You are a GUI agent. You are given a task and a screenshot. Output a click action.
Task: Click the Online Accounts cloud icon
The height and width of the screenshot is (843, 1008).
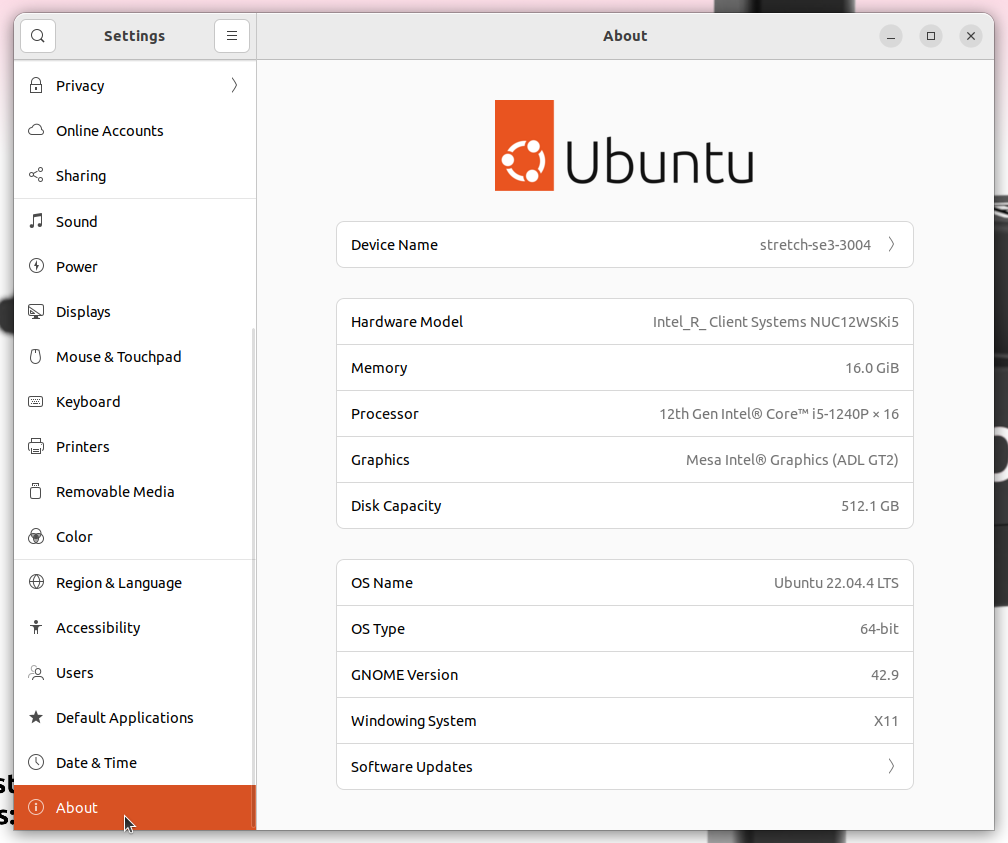[36, 131]
